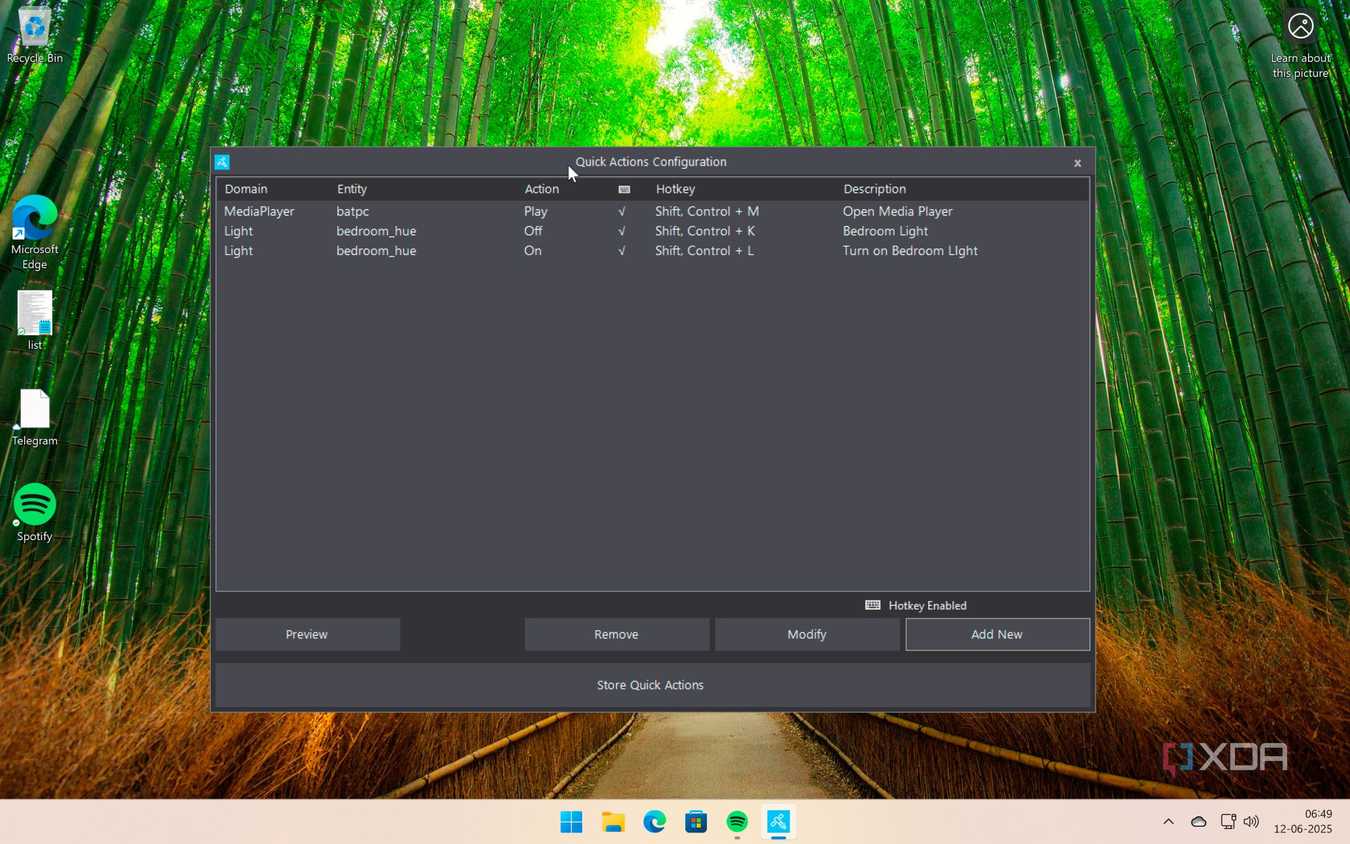Image resolution: width=1350 pixels, height=844 pixels.
Task: Sort the list by the Domain column header
Action: (246, 189)
